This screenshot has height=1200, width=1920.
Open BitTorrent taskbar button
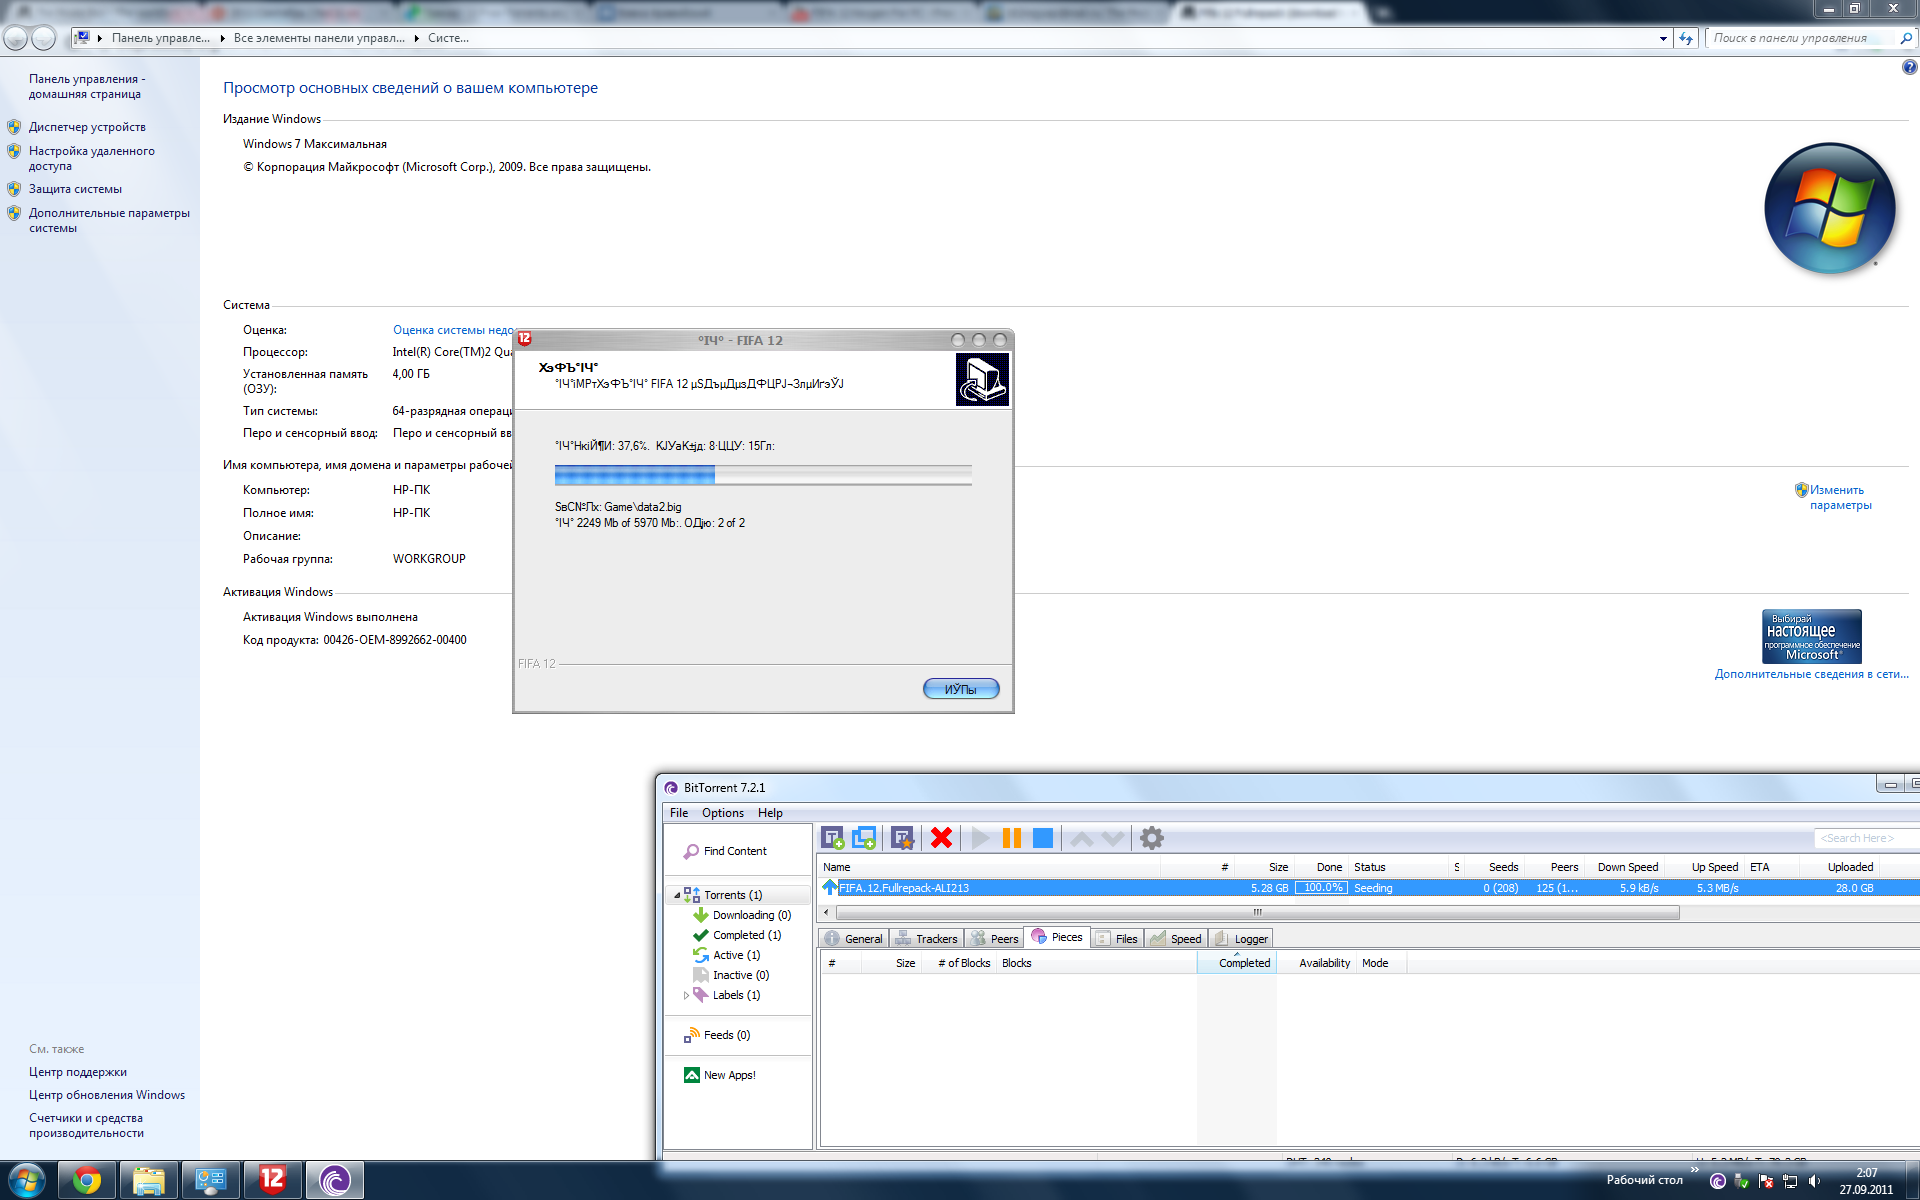(x=334, y=1181)
